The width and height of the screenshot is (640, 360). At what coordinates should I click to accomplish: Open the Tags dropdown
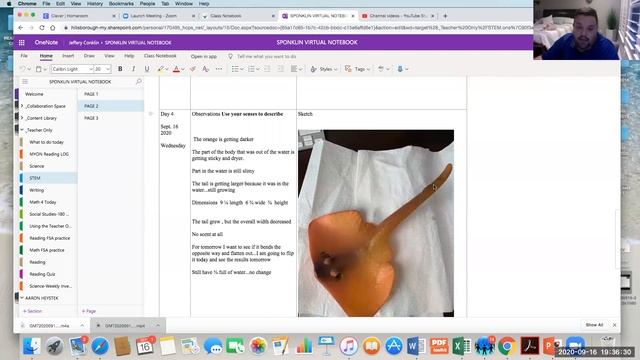pyautogui.click(x=357, y=69)
